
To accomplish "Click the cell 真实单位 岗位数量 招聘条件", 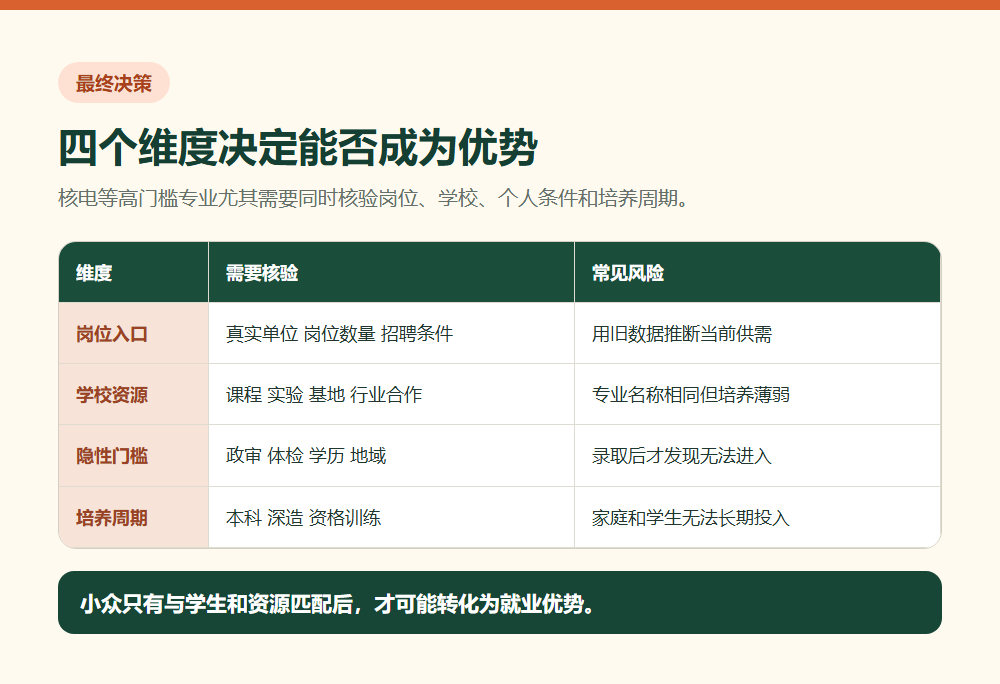I will pos(391,333).
